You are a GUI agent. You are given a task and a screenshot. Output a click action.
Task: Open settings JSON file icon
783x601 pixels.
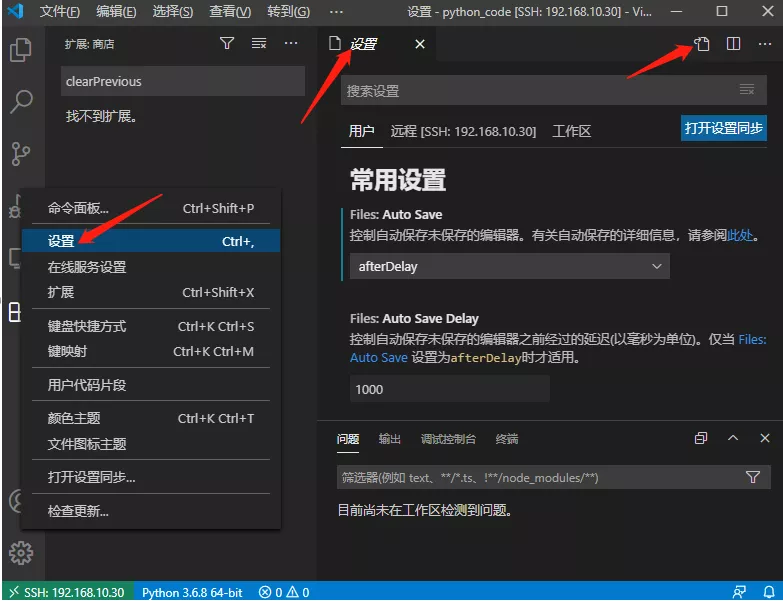click(702, 44)
